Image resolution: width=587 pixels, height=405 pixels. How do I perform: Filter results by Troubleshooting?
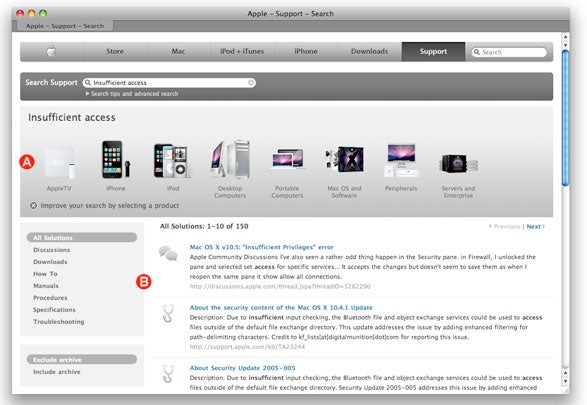pyautogui.click(x=58, y=322)
